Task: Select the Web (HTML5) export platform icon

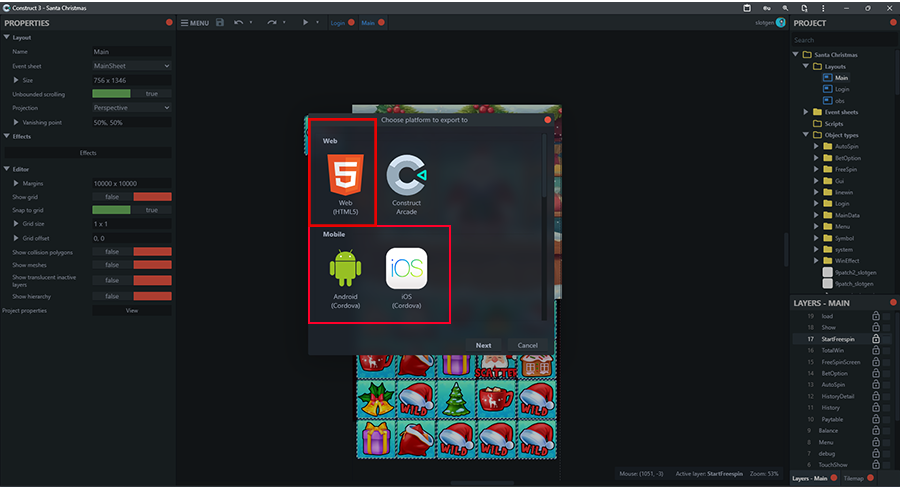Action: (346, 175)
